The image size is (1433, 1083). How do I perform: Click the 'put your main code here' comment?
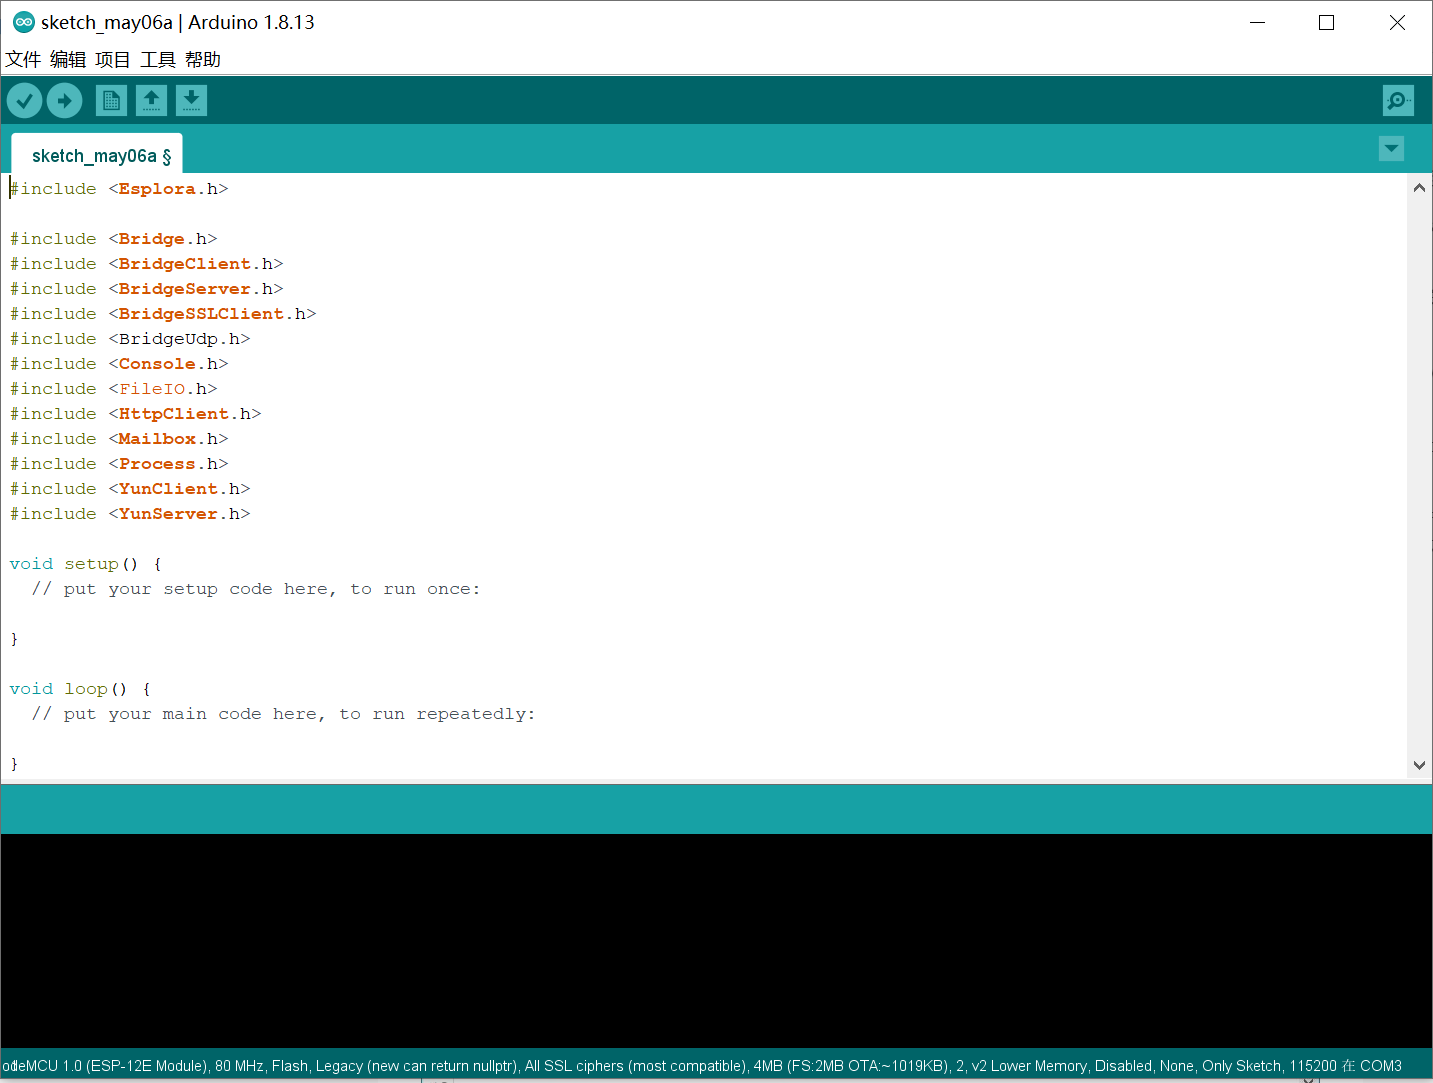[x=284, y=714]
